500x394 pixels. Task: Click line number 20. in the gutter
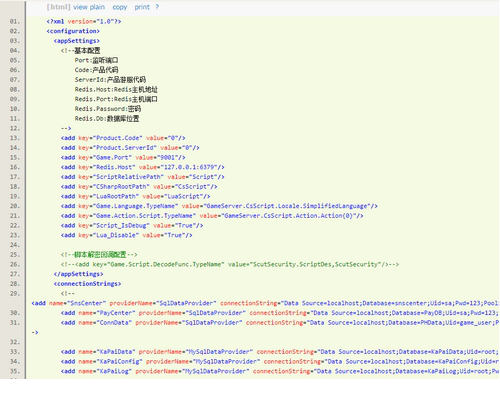coord(15,206)
